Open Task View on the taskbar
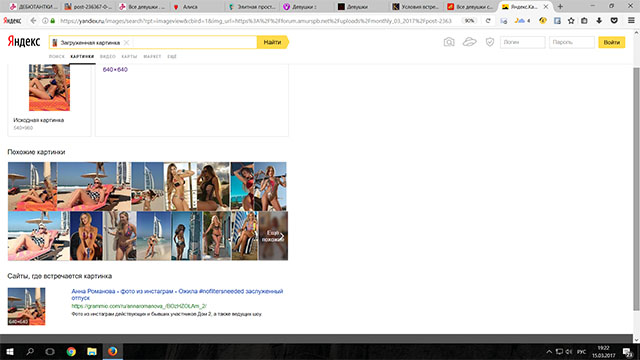Screen dimensions: 640x360 click(50, 351)
